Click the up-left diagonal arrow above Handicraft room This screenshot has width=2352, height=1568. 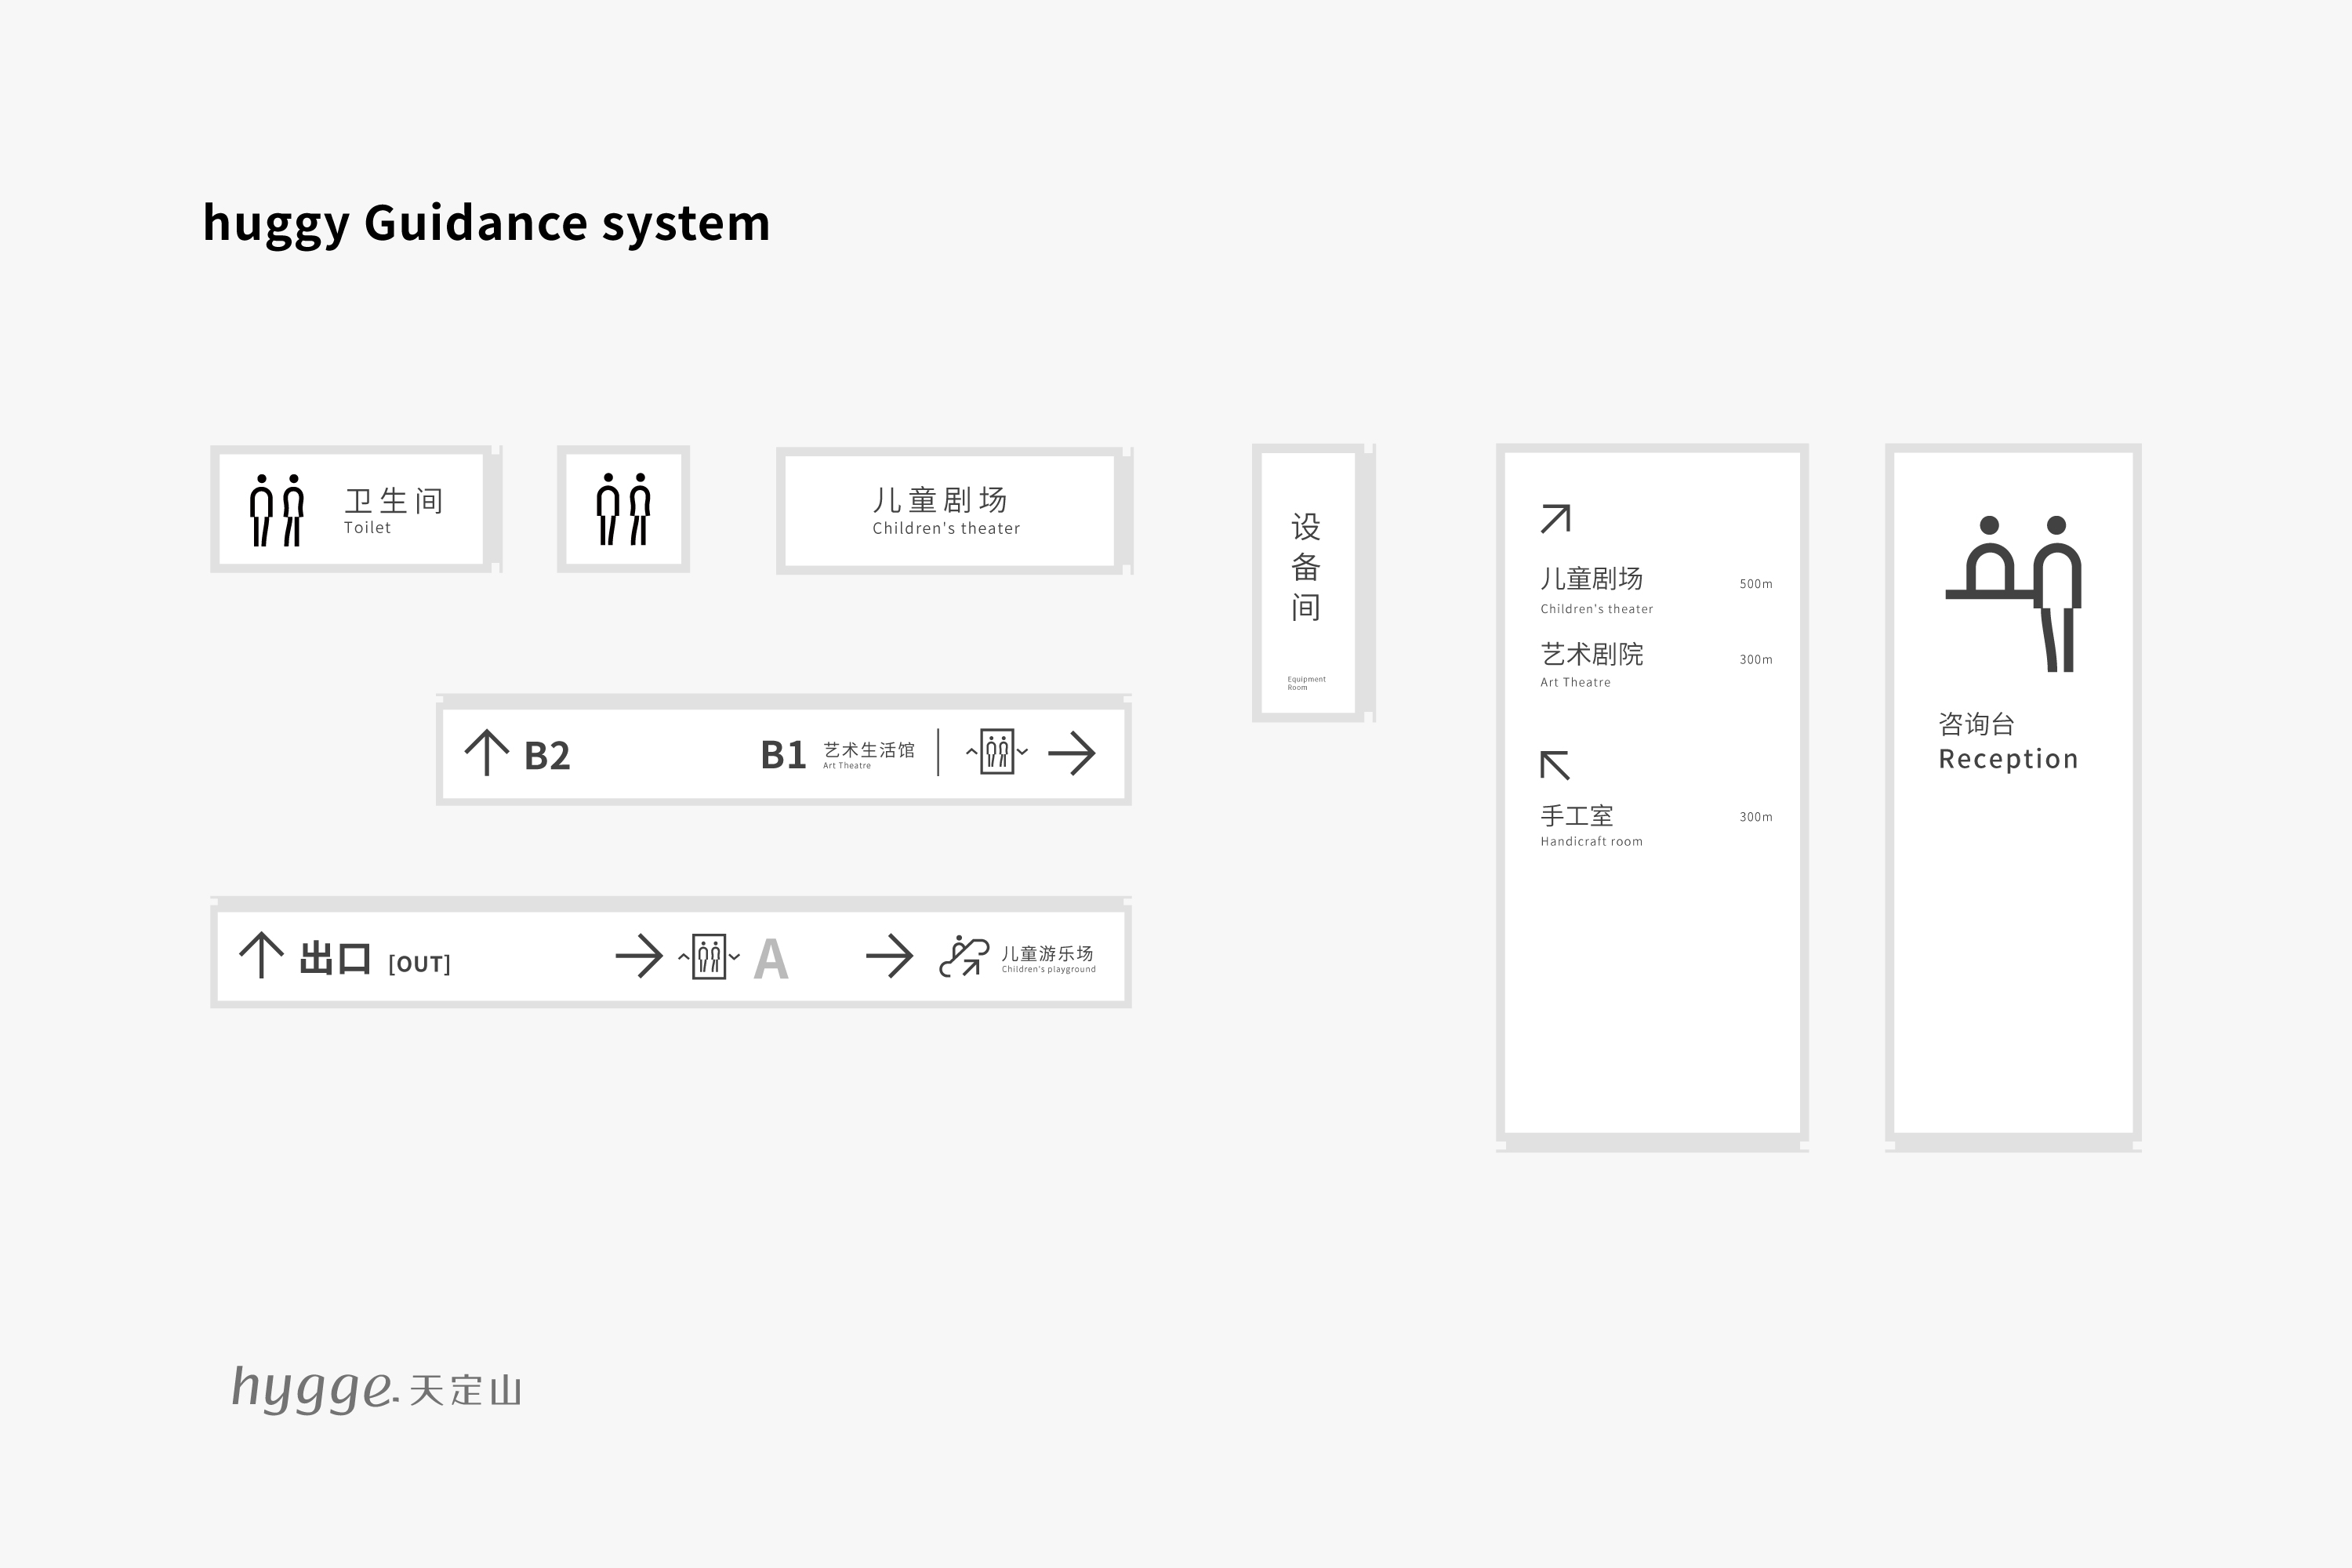pos(1555,765)
